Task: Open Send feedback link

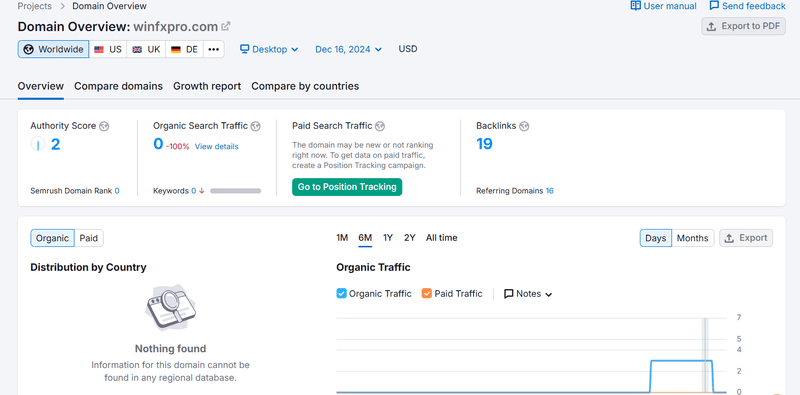Action: click(x=747, y=6)
